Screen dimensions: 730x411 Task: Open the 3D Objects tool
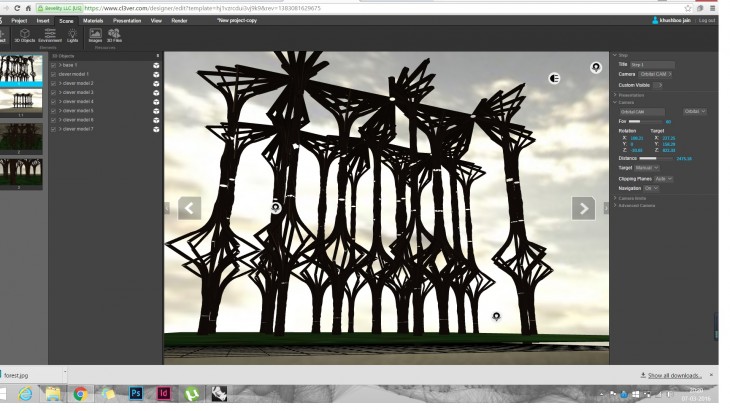(x=24, y=35)
